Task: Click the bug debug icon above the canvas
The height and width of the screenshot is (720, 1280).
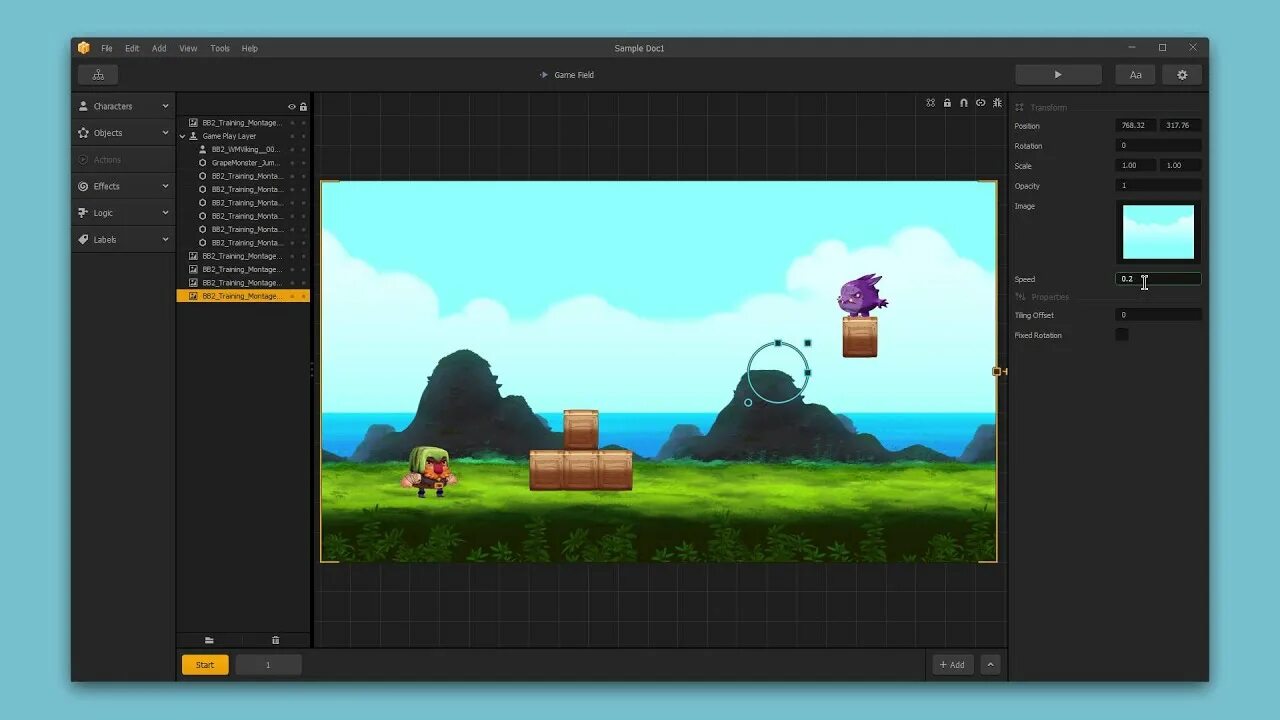Action: point(997,103)
